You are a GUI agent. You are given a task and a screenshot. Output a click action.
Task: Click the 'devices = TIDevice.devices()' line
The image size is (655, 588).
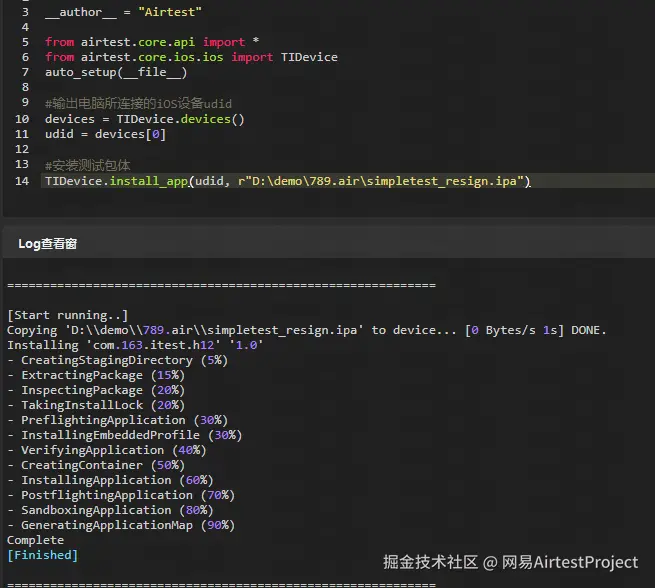[x=145, y=119]
